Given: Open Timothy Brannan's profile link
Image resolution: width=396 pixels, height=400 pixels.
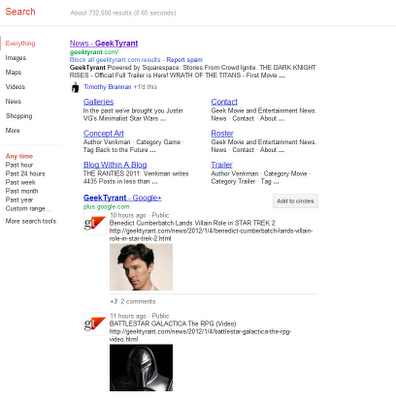Looking at the screenshot, I should click(108, 87).
